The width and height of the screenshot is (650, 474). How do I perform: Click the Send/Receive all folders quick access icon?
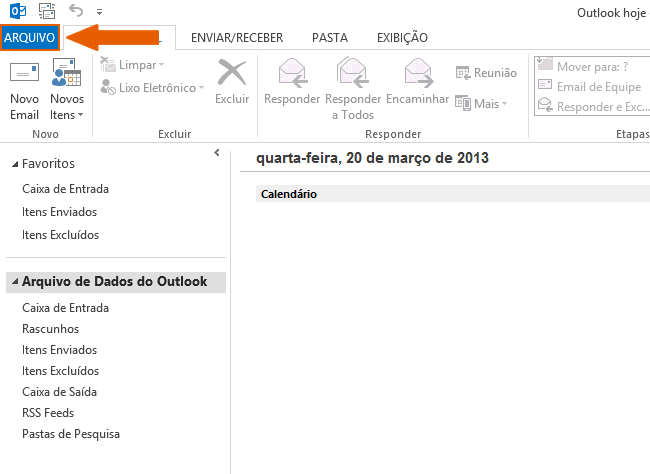(x=47, y=11)
